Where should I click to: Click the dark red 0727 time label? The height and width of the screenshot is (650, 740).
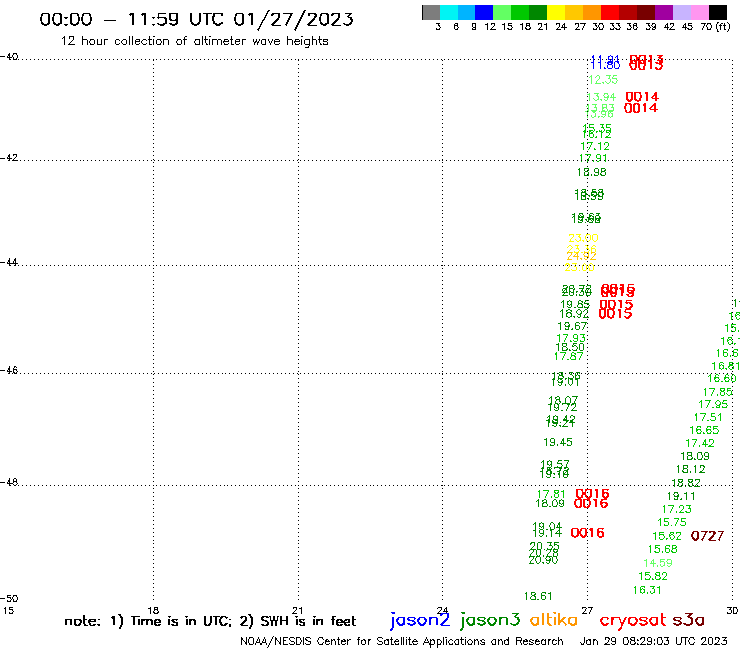tap(707, 536)
